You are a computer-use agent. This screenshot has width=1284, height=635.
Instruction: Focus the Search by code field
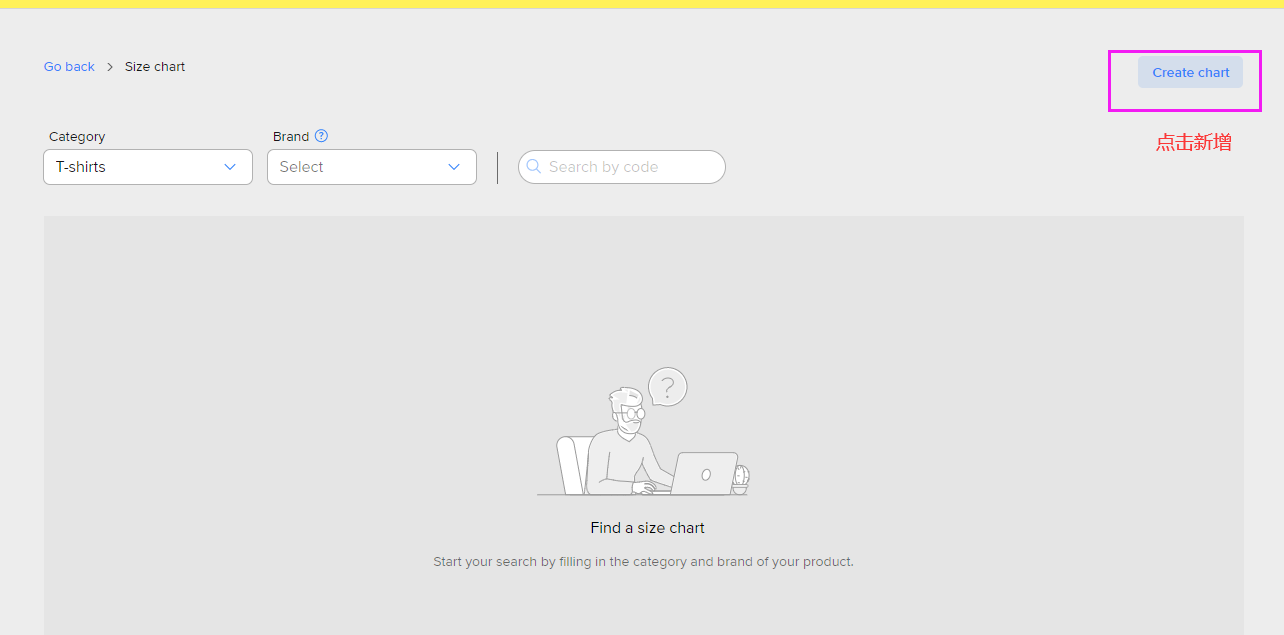(622, 167)
